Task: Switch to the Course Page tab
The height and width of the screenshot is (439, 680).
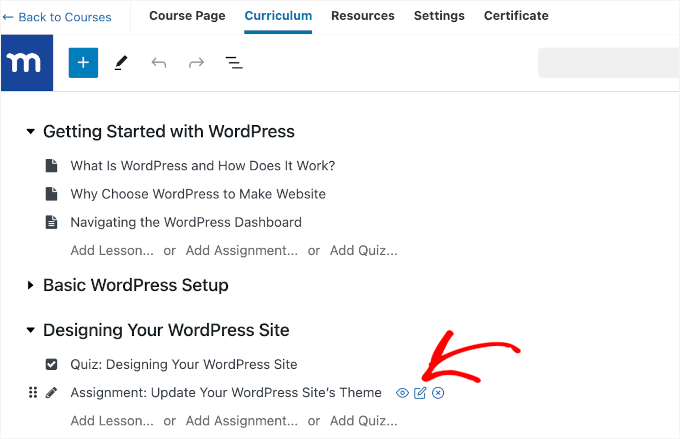Action: point(187,16)
